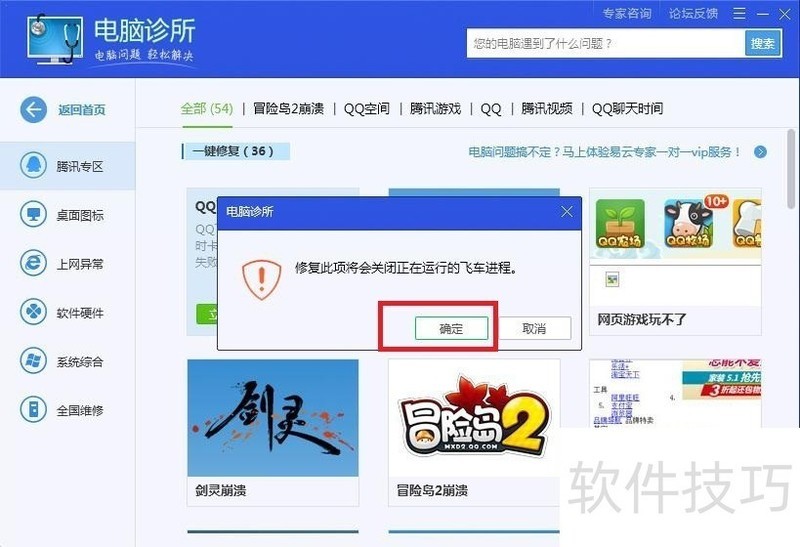
Task: Click the broken image icon in 网页游戏 card
Action: click(612, 279)
